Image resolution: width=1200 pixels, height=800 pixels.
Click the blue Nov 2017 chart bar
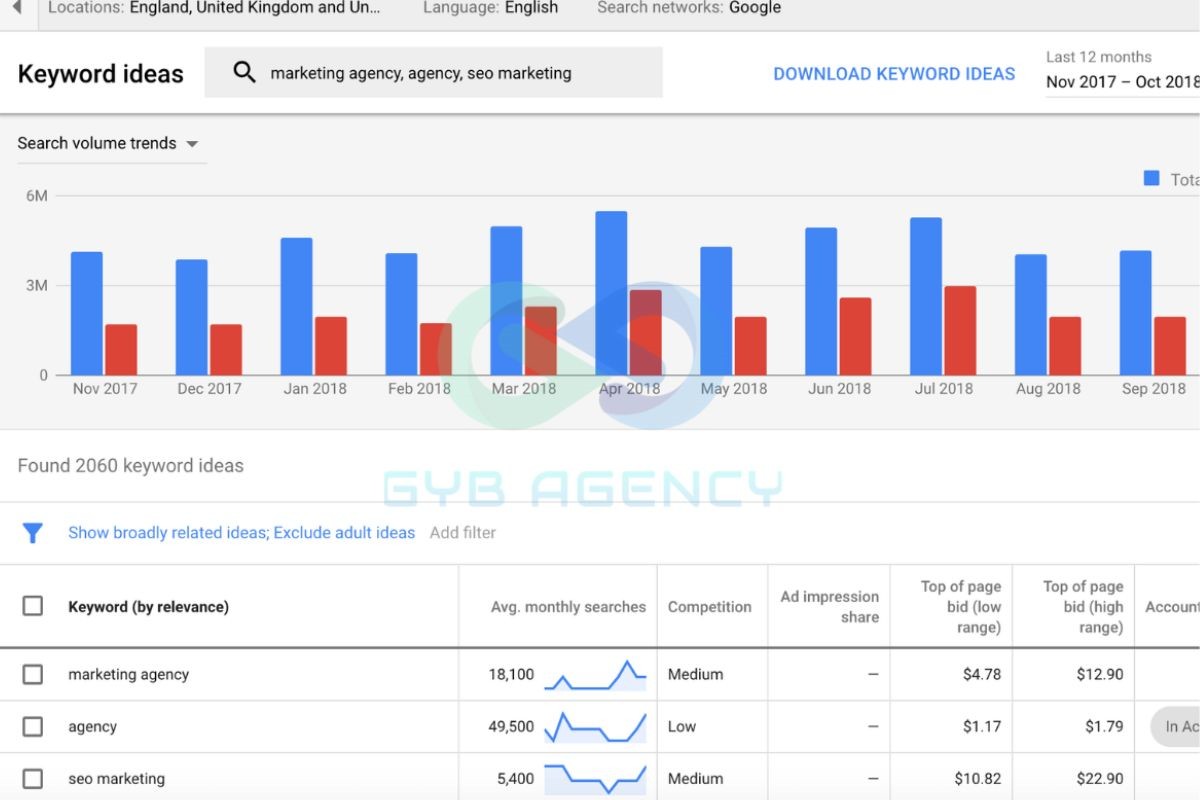87,313
